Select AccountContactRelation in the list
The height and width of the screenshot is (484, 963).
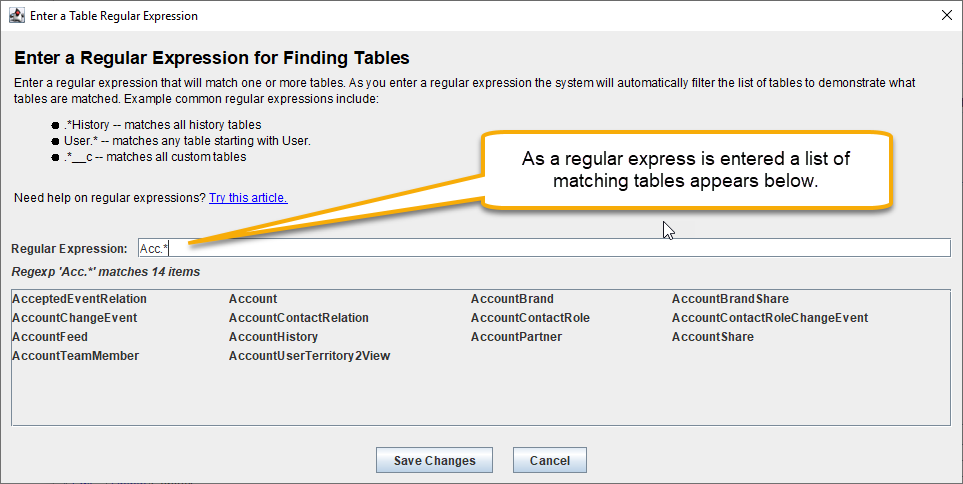point(299,318)
